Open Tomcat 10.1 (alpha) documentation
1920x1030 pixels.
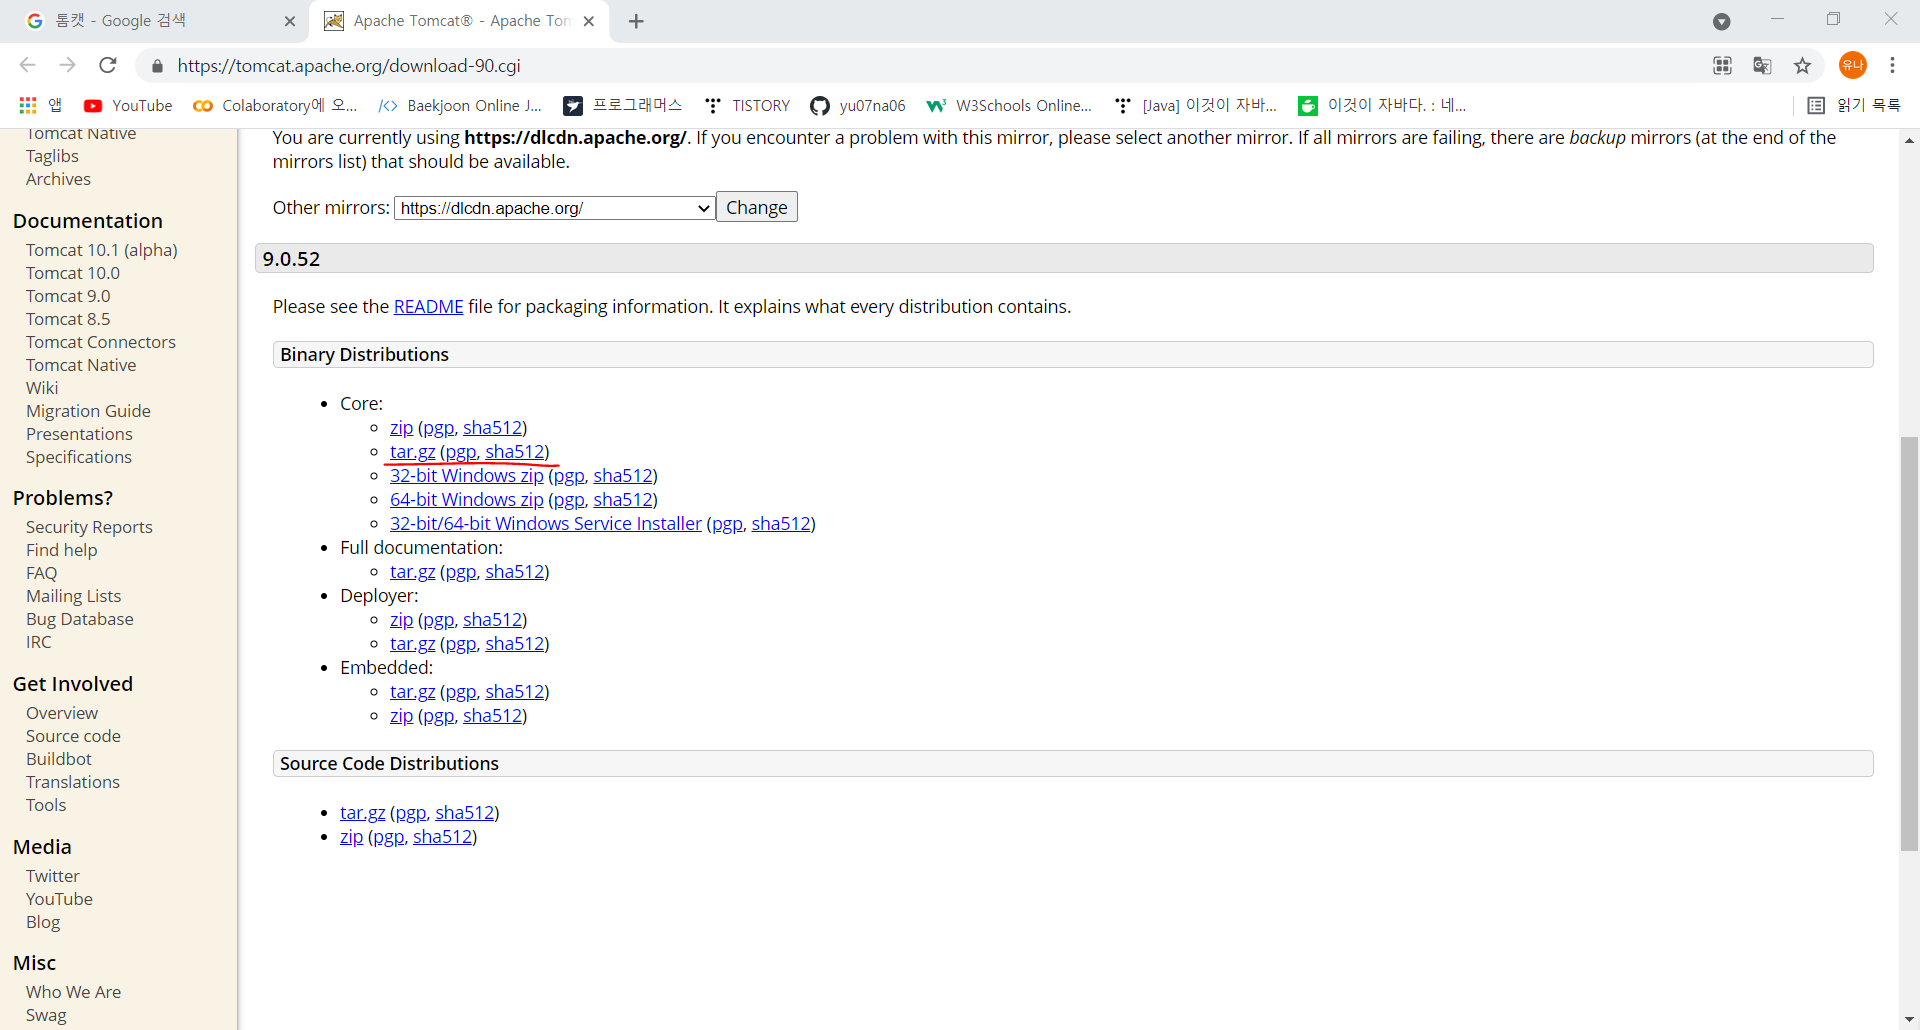[x=102, y=250]
